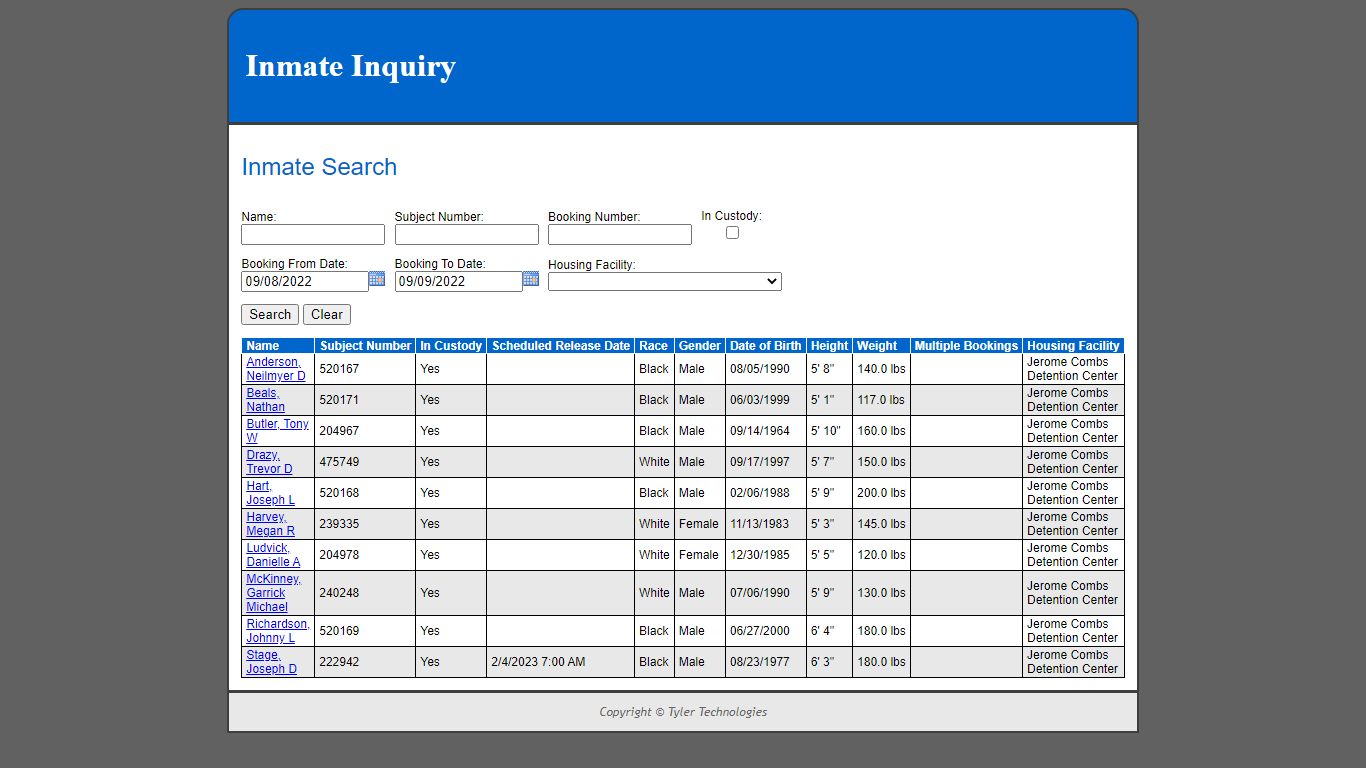This screenshot has height=768, width=1366.
Task: Click the Multiple Bookings column header
Action: click(966, 346)
